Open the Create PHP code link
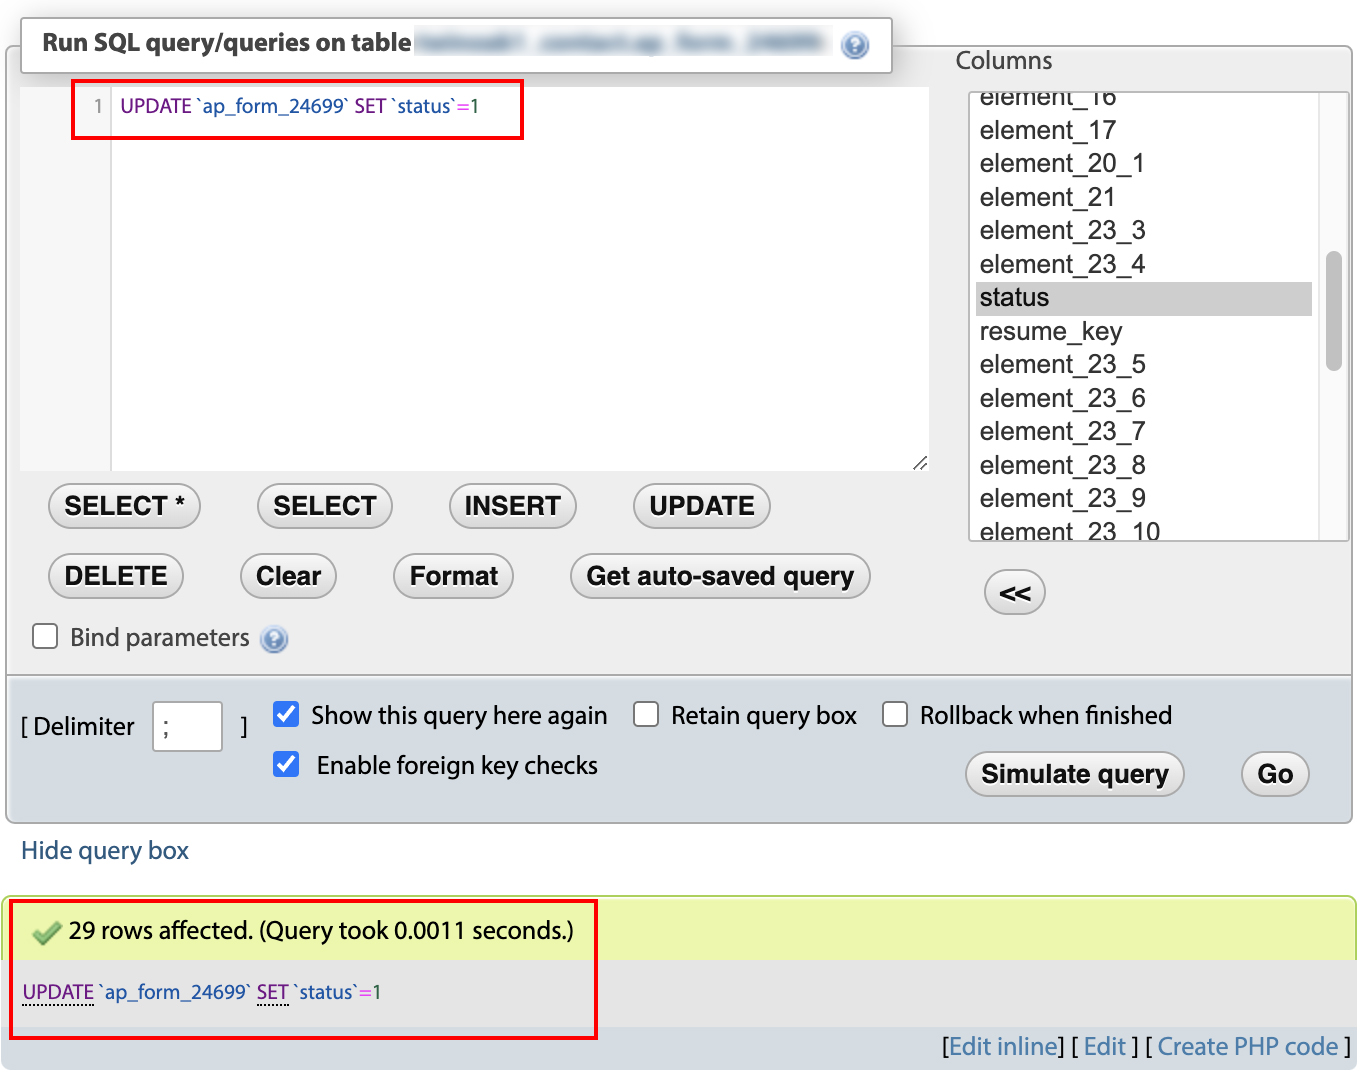The image size is (1366, 1080). click(1247, 1046)
